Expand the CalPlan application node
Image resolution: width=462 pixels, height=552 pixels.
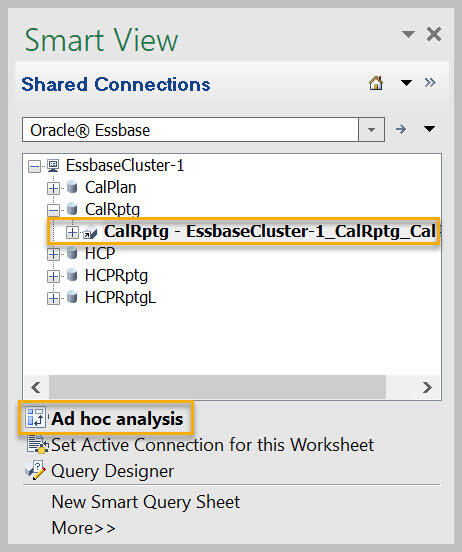point(53,188)
